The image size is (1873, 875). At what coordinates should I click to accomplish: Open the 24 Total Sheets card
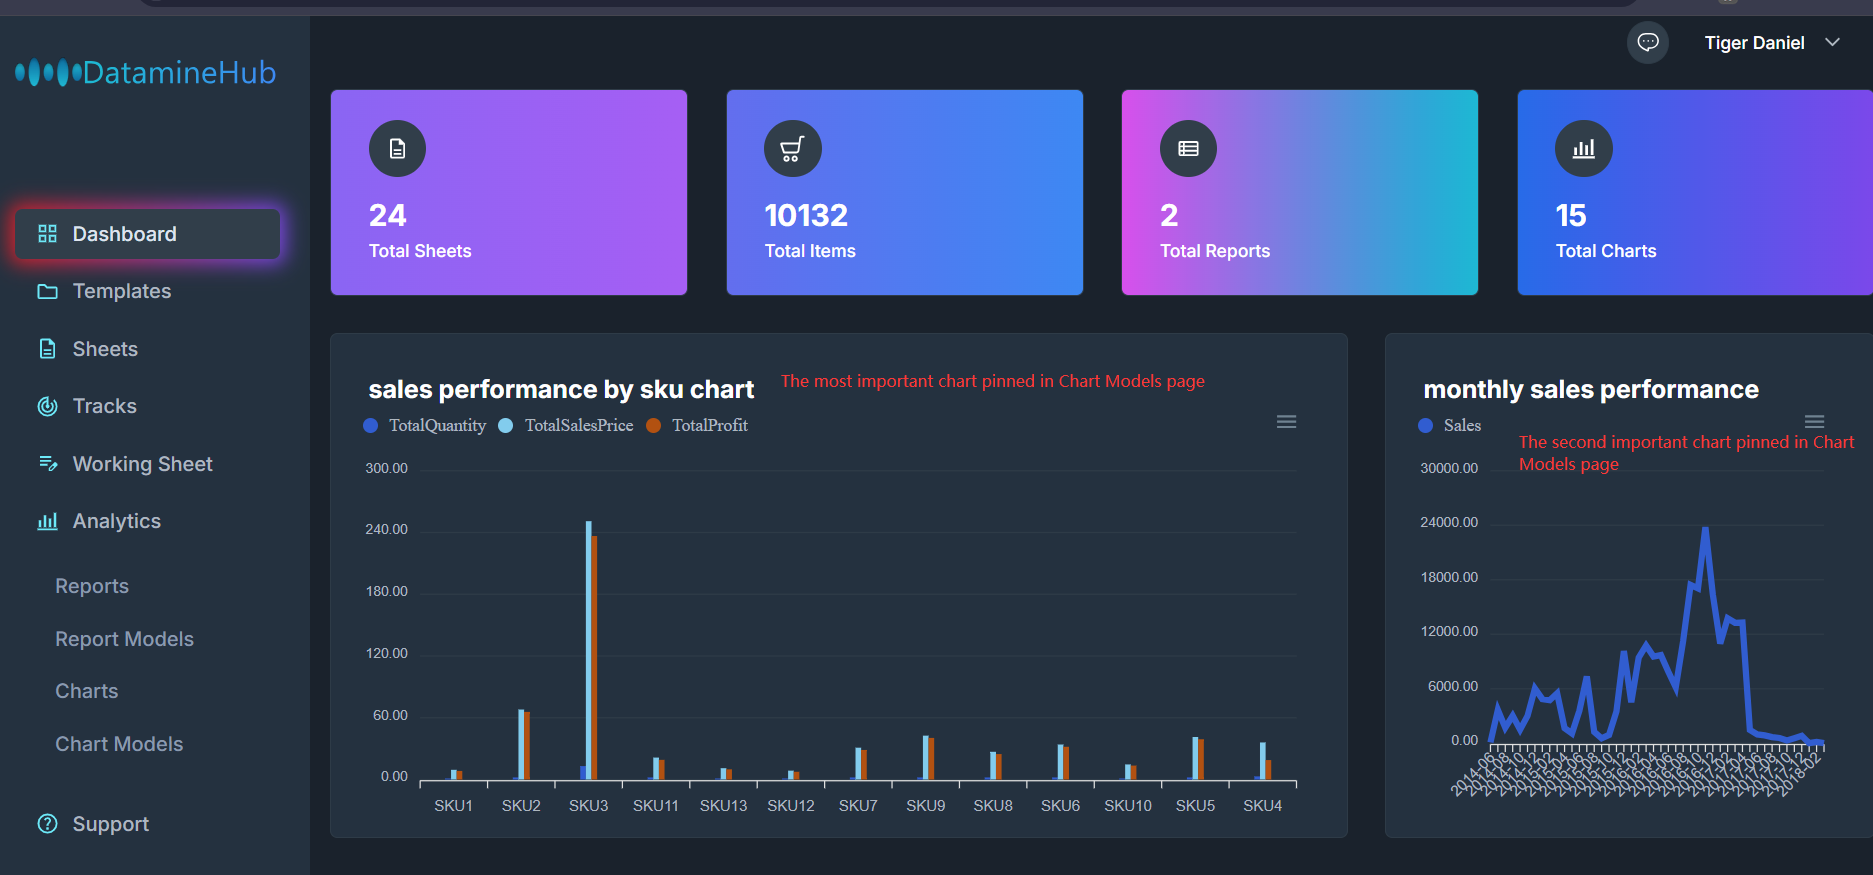click(x=509, y=192)
